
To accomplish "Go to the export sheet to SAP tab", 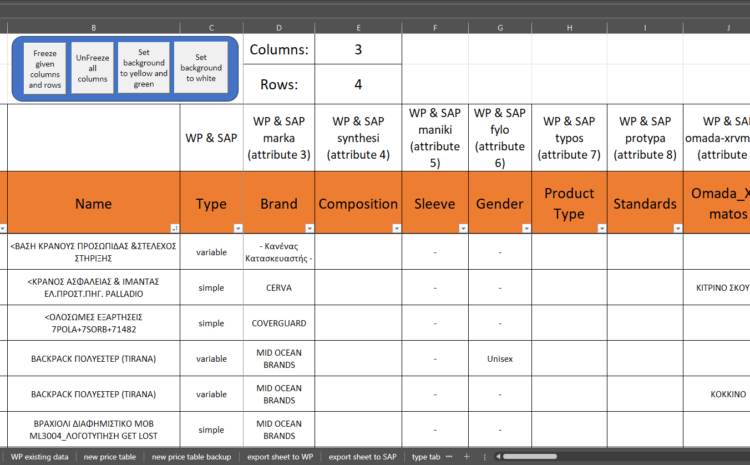I will [x=363, y=457].
